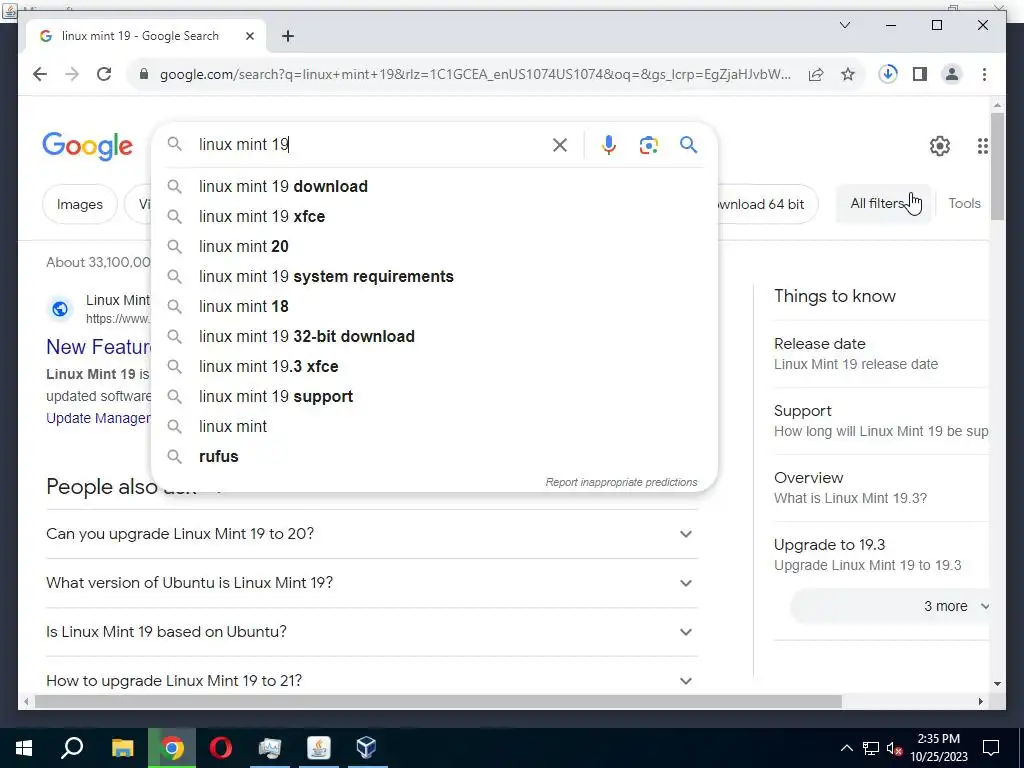Open the Google apps grid

tap(982, 146)
